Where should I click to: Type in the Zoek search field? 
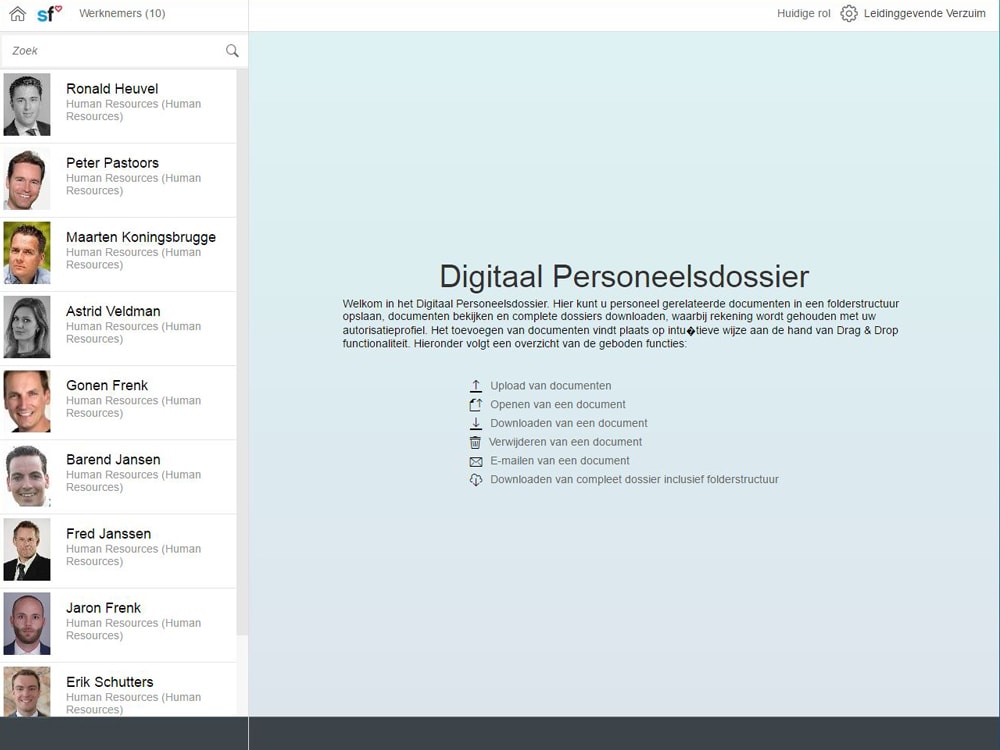click(115, 51)
